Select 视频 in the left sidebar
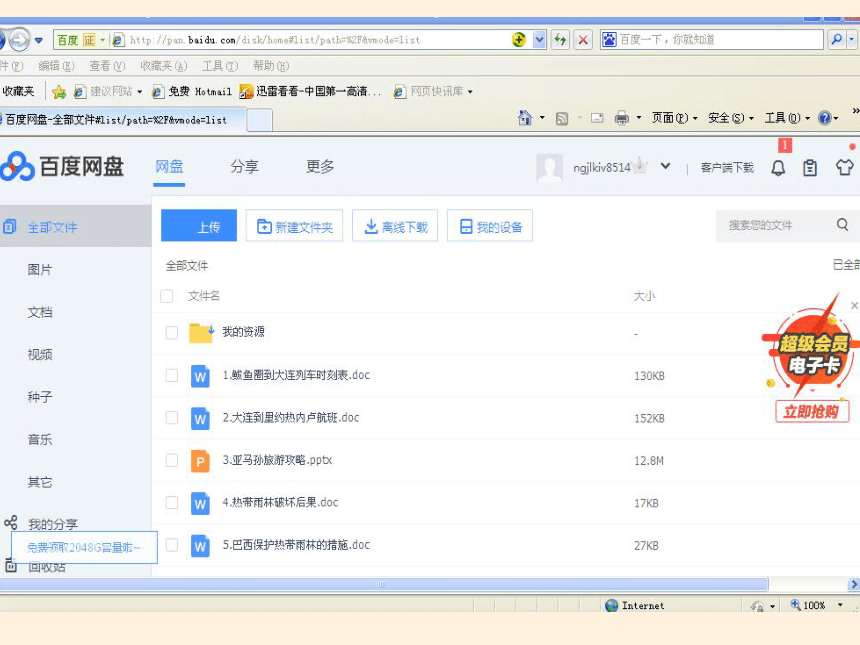 pyautogui.click(x=39, y=355)
